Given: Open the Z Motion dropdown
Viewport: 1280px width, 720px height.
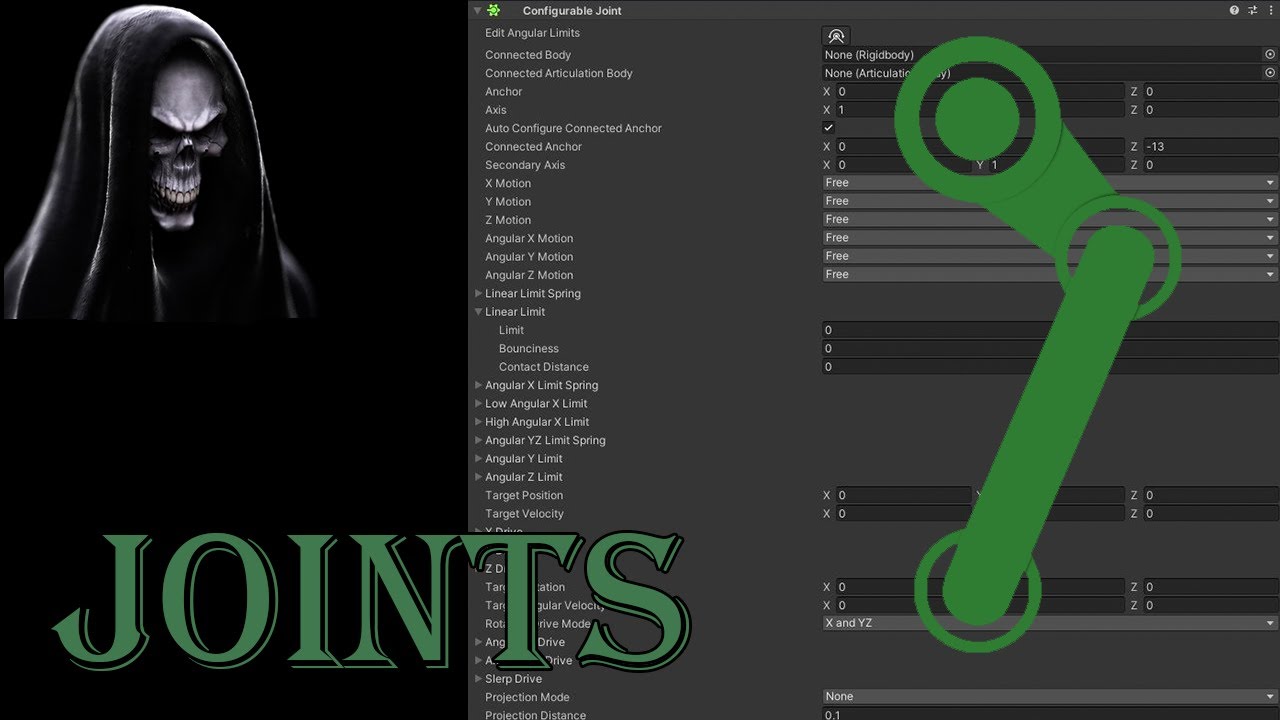Looking at the screenshot, I should coord(1050,219).
